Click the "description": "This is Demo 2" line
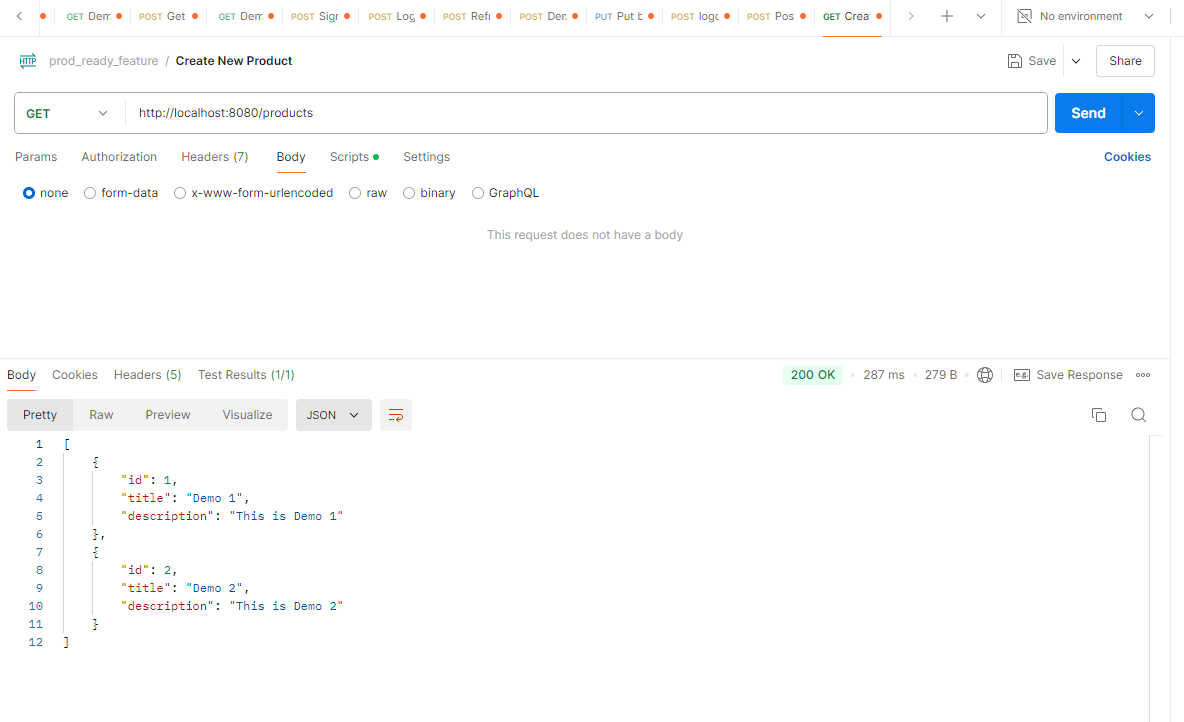 click(x=232, y=606)
